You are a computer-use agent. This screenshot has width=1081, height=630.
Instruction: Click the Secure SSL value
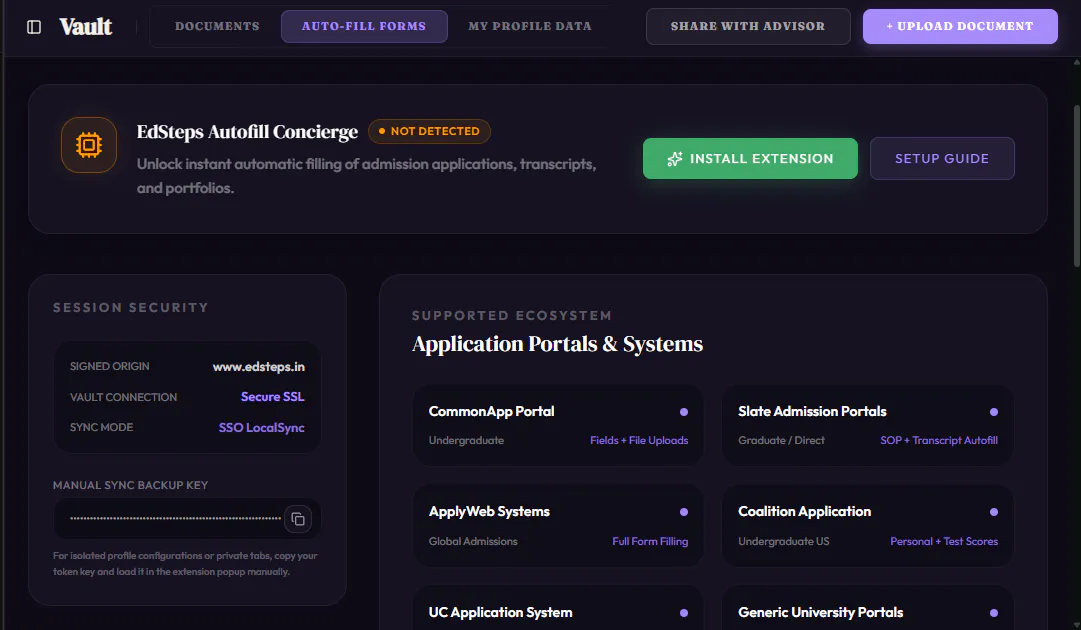pyautogui.click(x=272, y=396)
